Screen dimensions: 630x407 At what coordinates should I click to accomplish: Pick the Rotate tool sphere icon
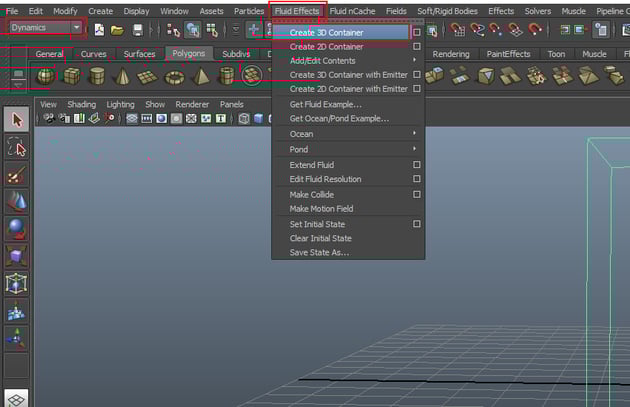click(x=16, y=229)
